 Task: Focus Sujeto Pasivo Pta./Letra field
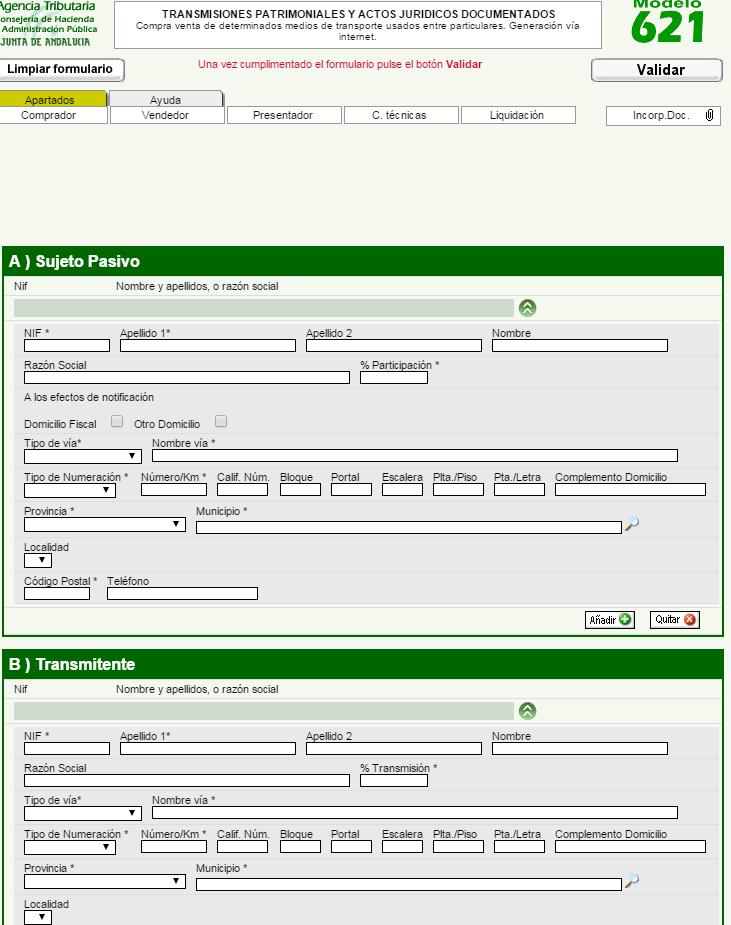(519, 490)
